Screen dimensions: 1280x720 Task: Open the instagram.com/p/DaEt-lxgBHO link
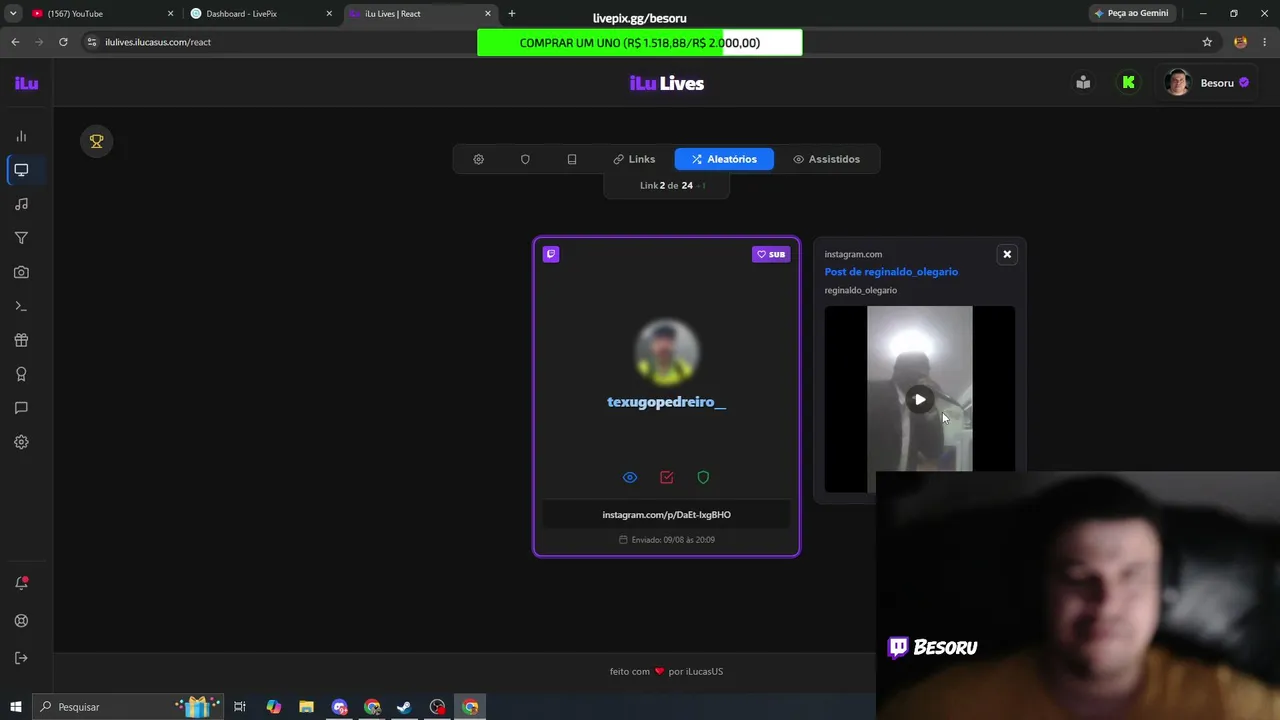pyautogui.click(x=667, y=515)
